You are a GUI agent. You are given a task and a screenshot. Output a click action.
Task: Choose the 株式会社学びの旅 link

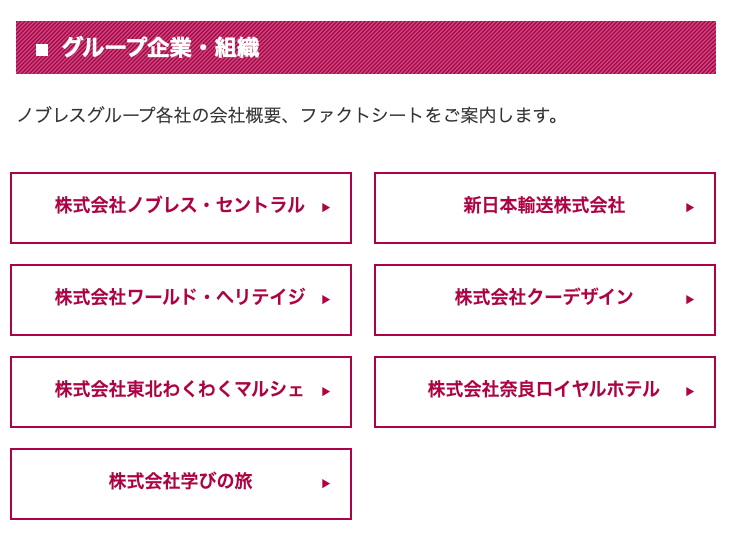[x=180, y=482]
